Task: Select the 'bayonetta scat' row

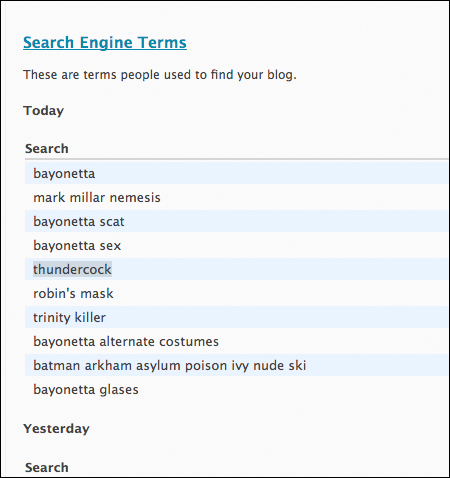Action: 236,221
